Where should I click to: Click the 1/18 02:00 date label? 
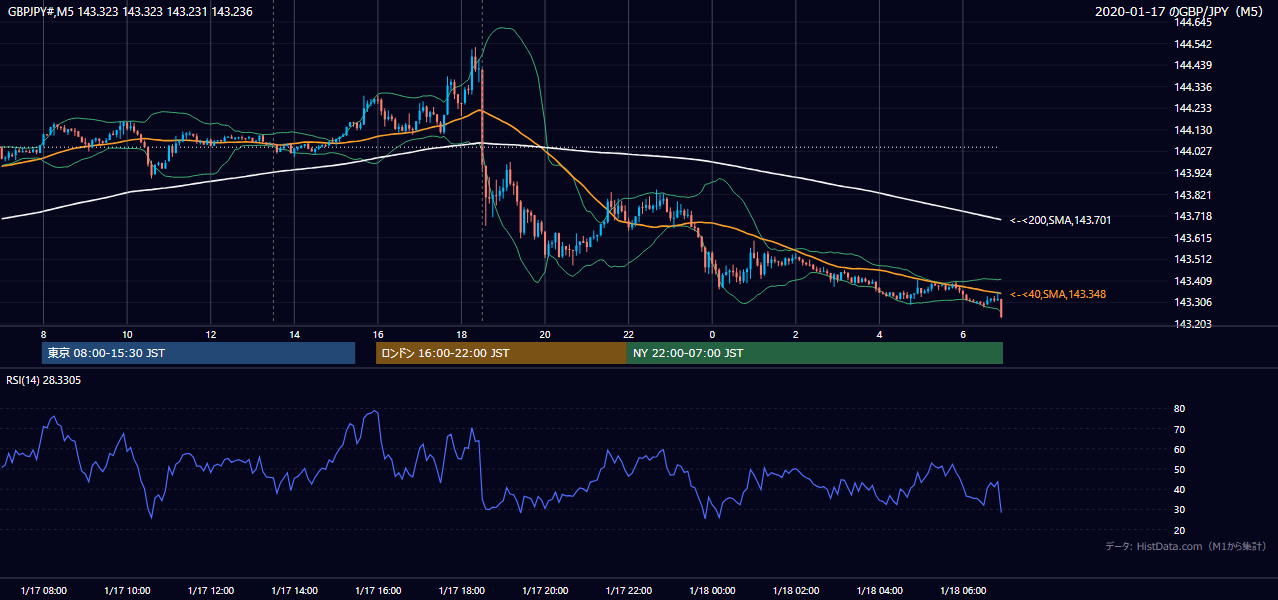[x=796, y=591]
